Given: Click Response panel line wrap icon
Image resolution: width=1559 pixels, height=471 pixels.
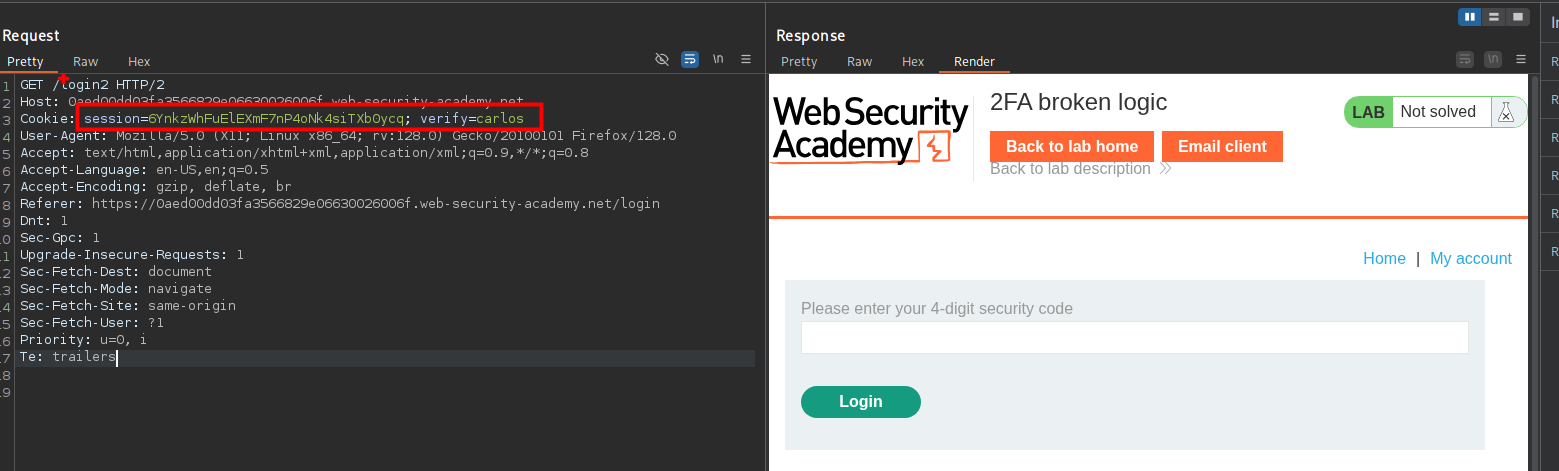Looking at the screenshot, I should pyautogui.click(x=1465, y=60).
